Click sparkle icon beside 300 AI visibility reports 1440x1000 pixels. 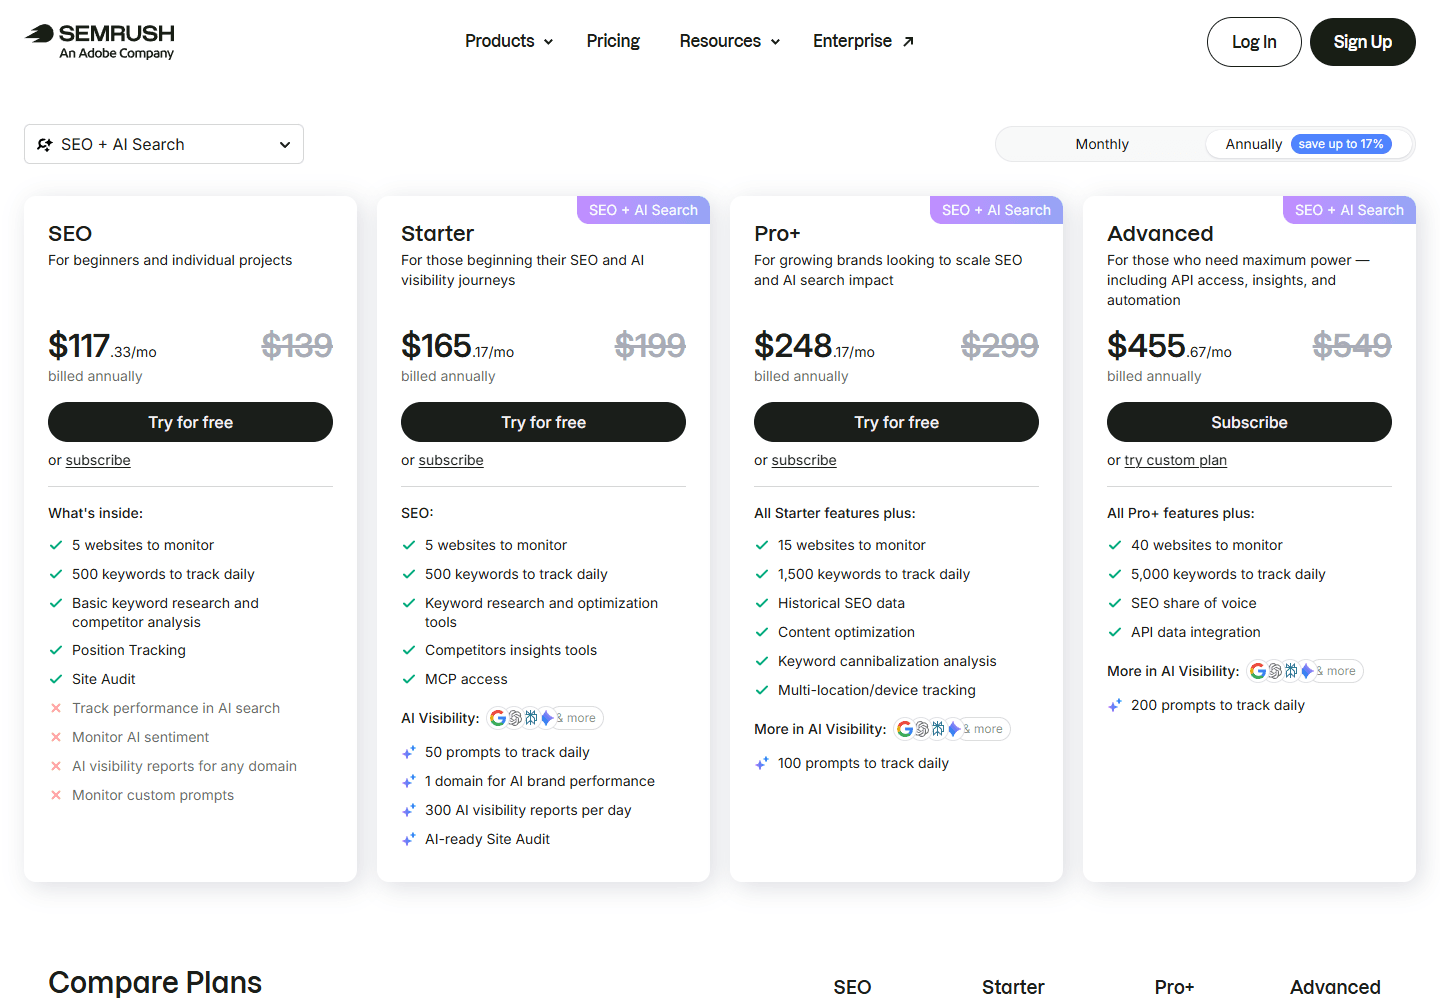coord(409,810)
